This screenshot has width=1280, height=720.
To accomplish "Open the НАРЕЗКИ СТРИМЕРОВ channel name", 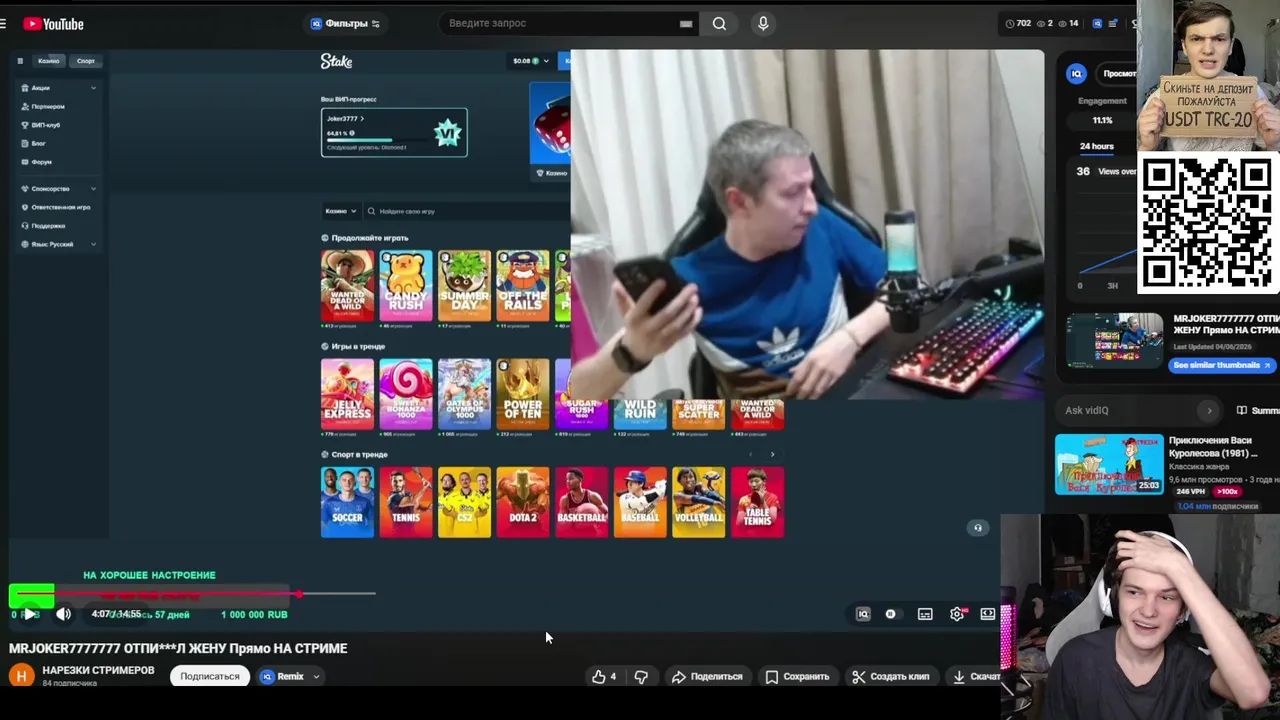I will 98,670.
